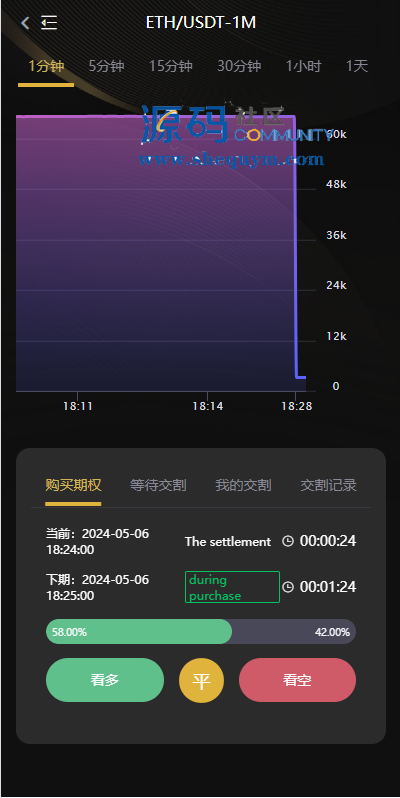Click the 18:14 marker on chart axis

pos(208,406)
